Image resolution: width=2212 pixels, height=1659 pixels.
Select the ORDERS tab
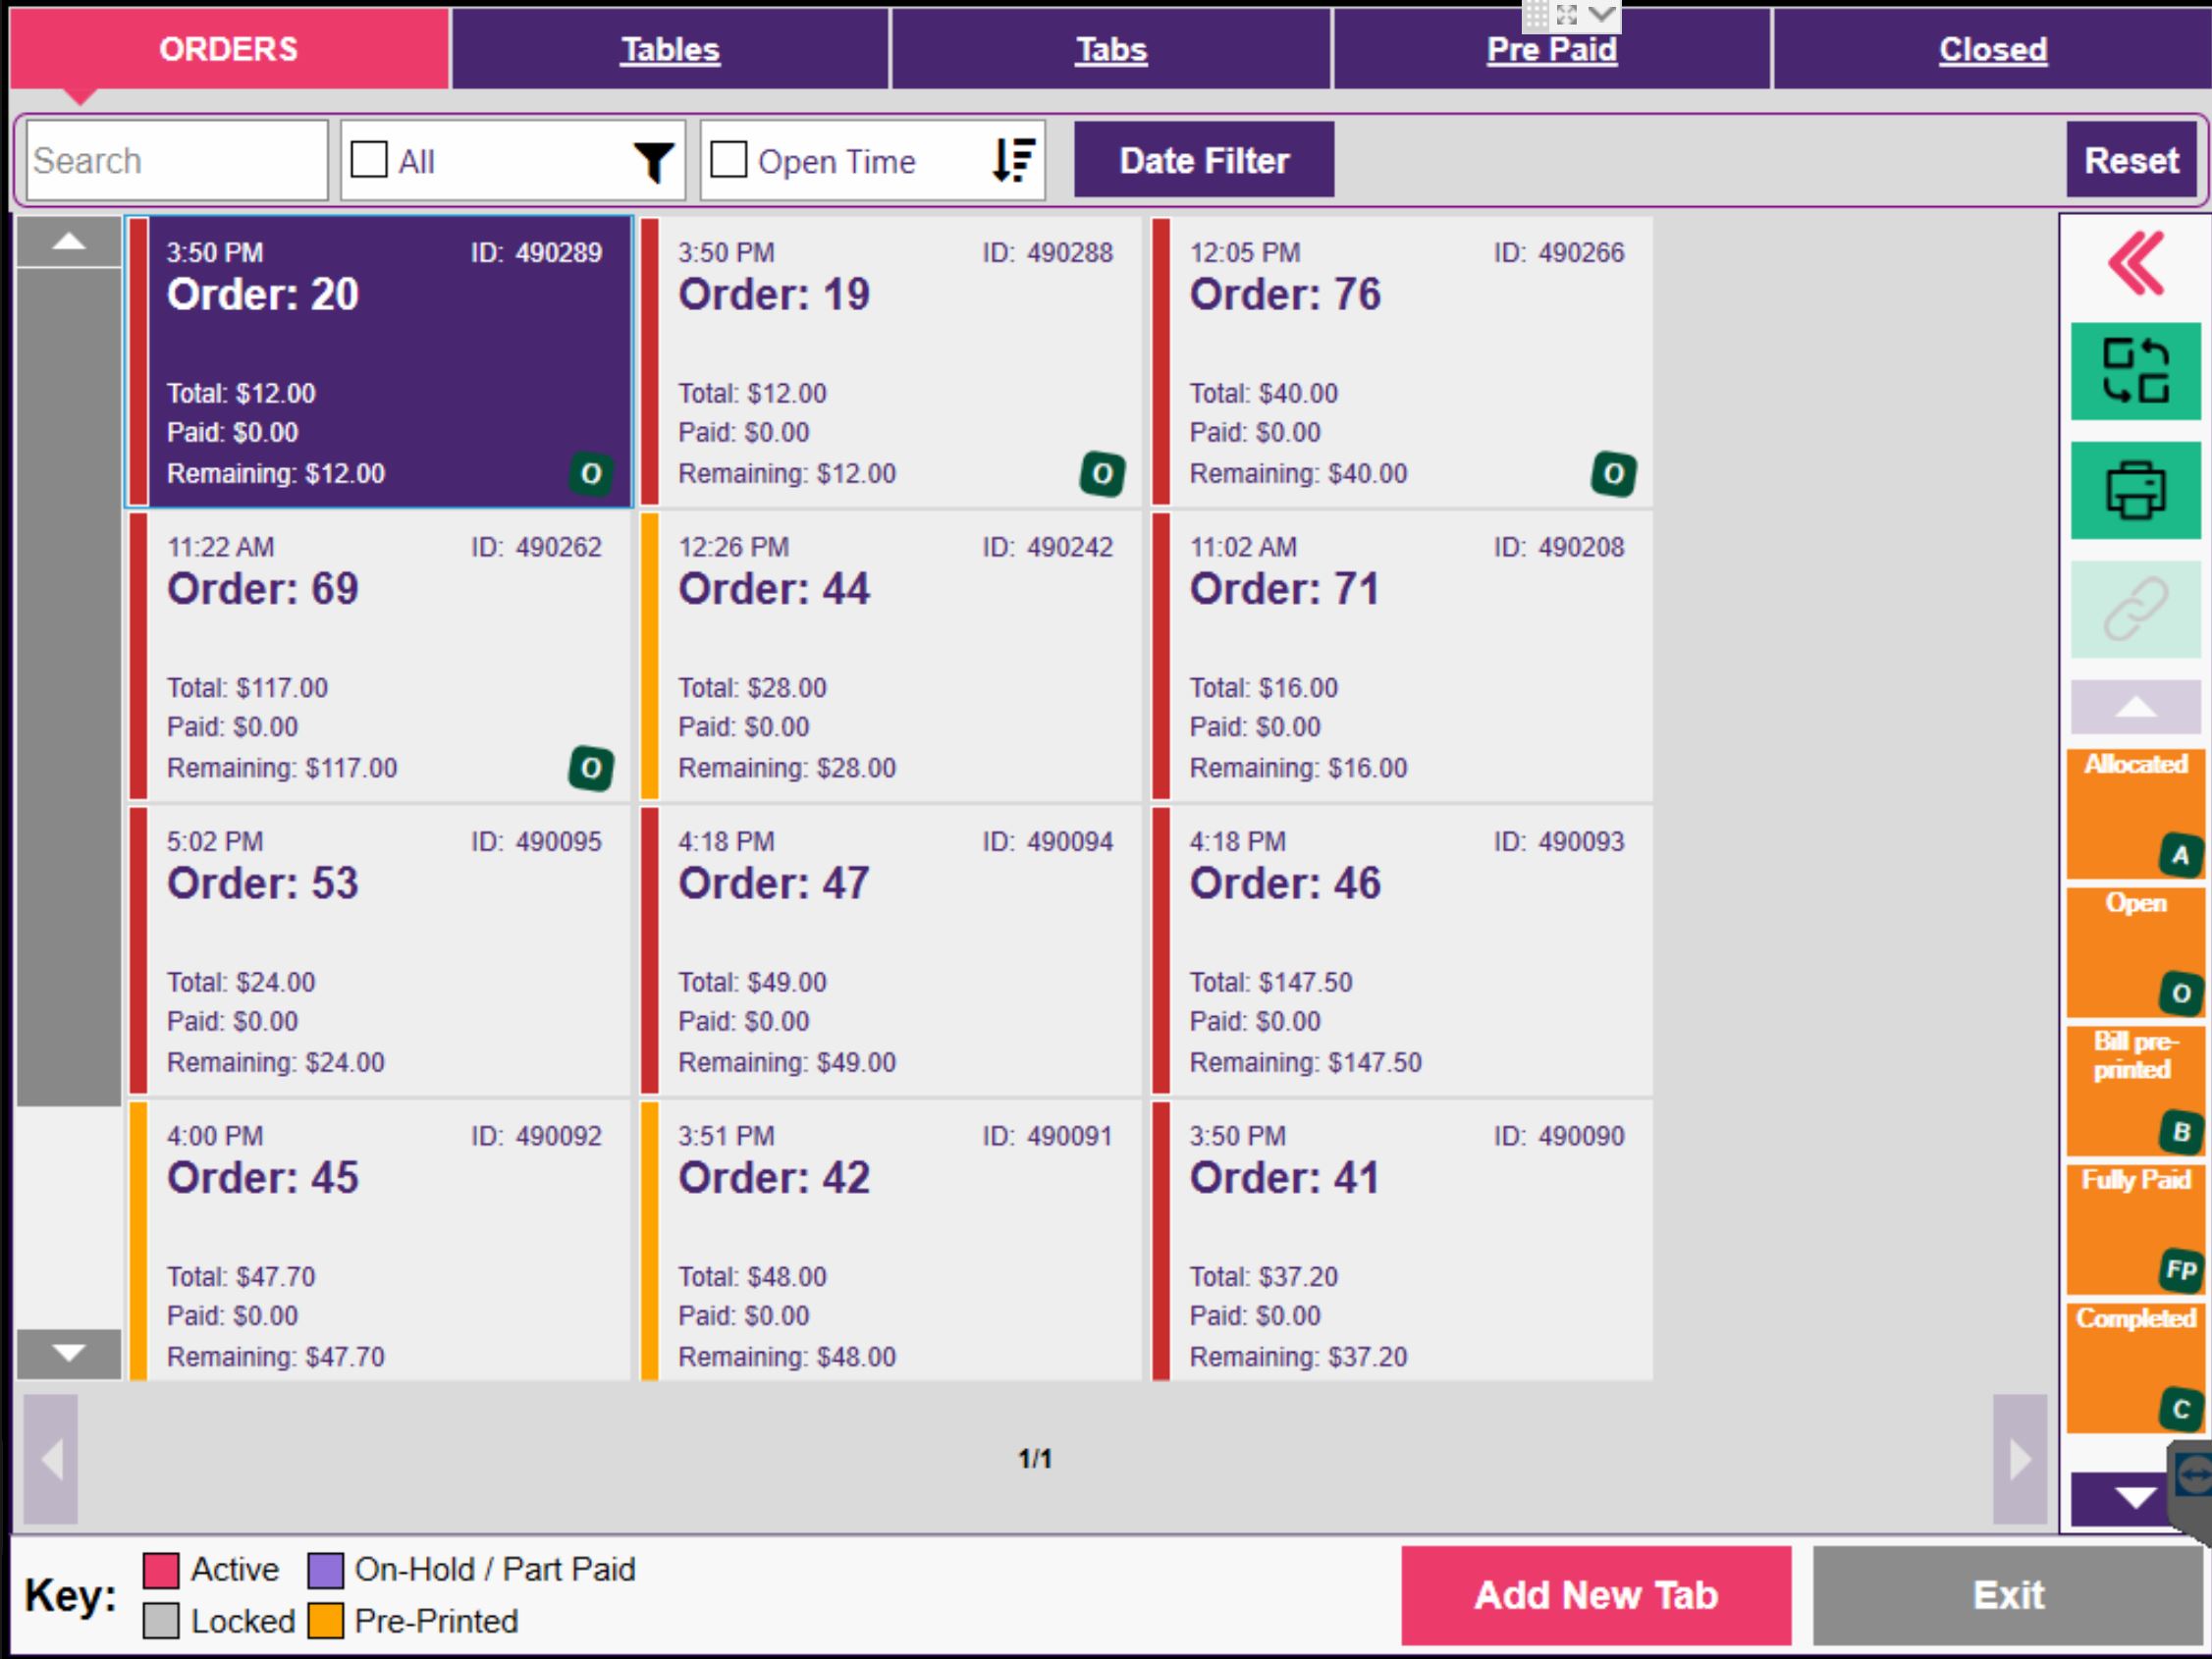pos(229,49)
